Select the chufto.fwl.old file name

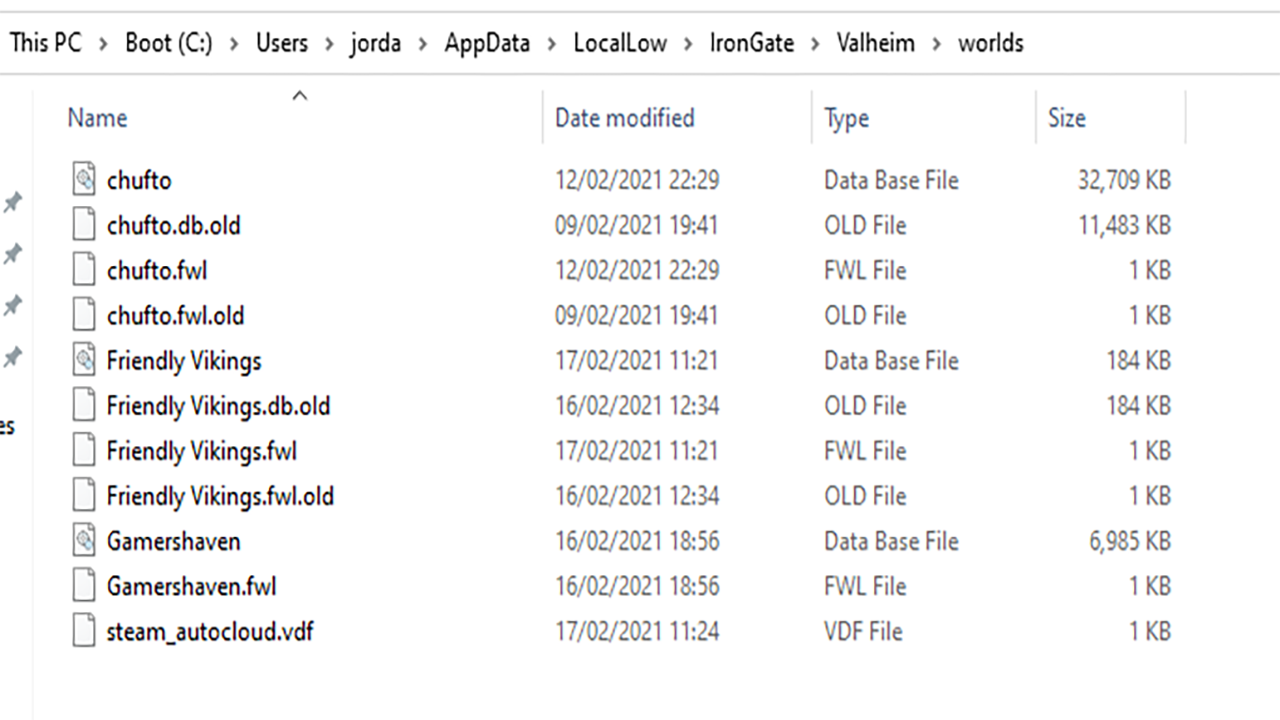tap(175, 316)
